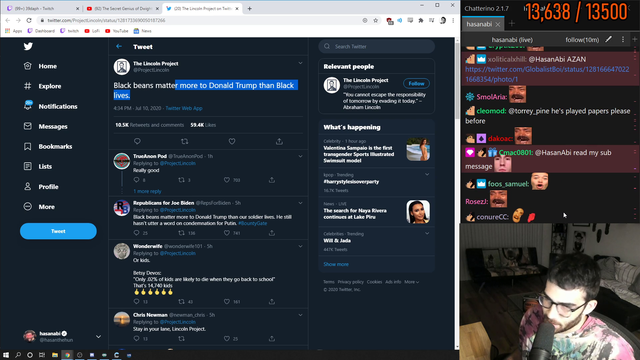Click the Twitter bird logo
This screenshot has height=360, width=640.
point(28,46)
